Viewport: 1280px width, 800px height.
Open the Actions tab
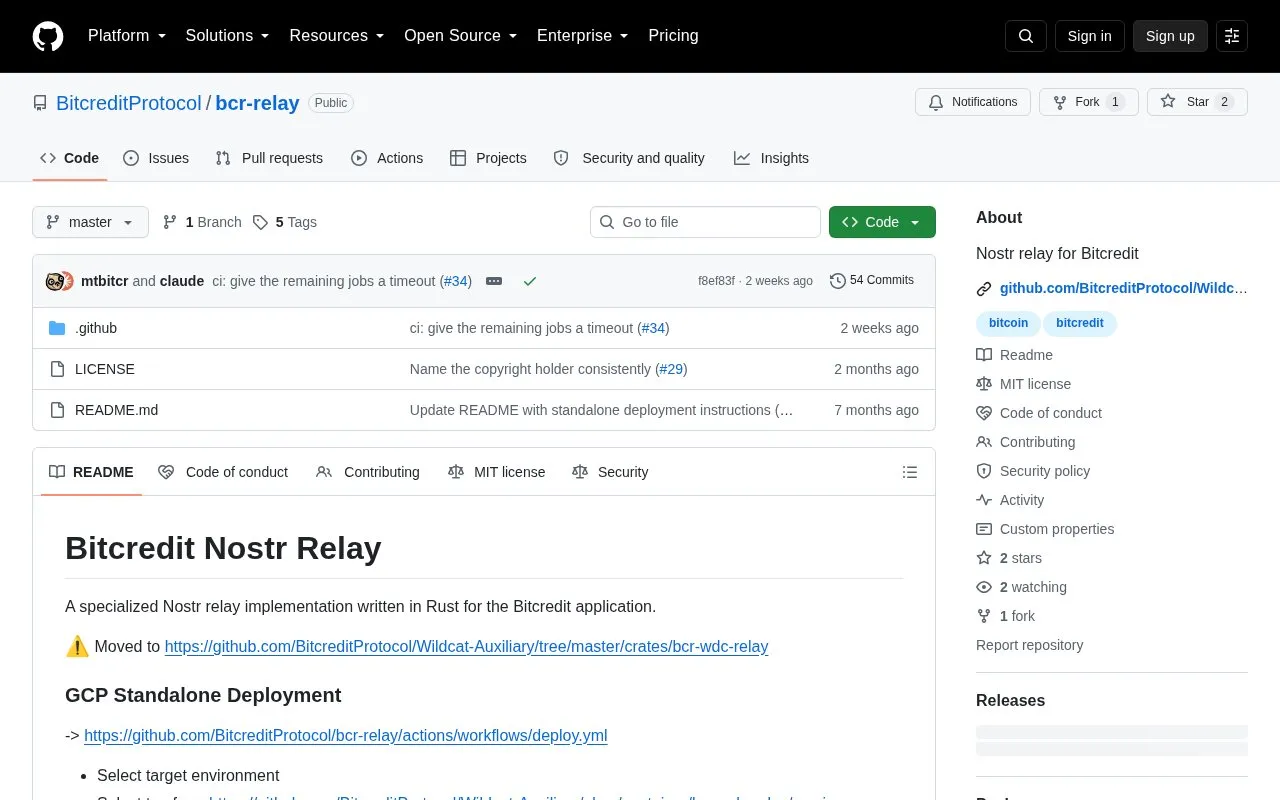point(387,158)
